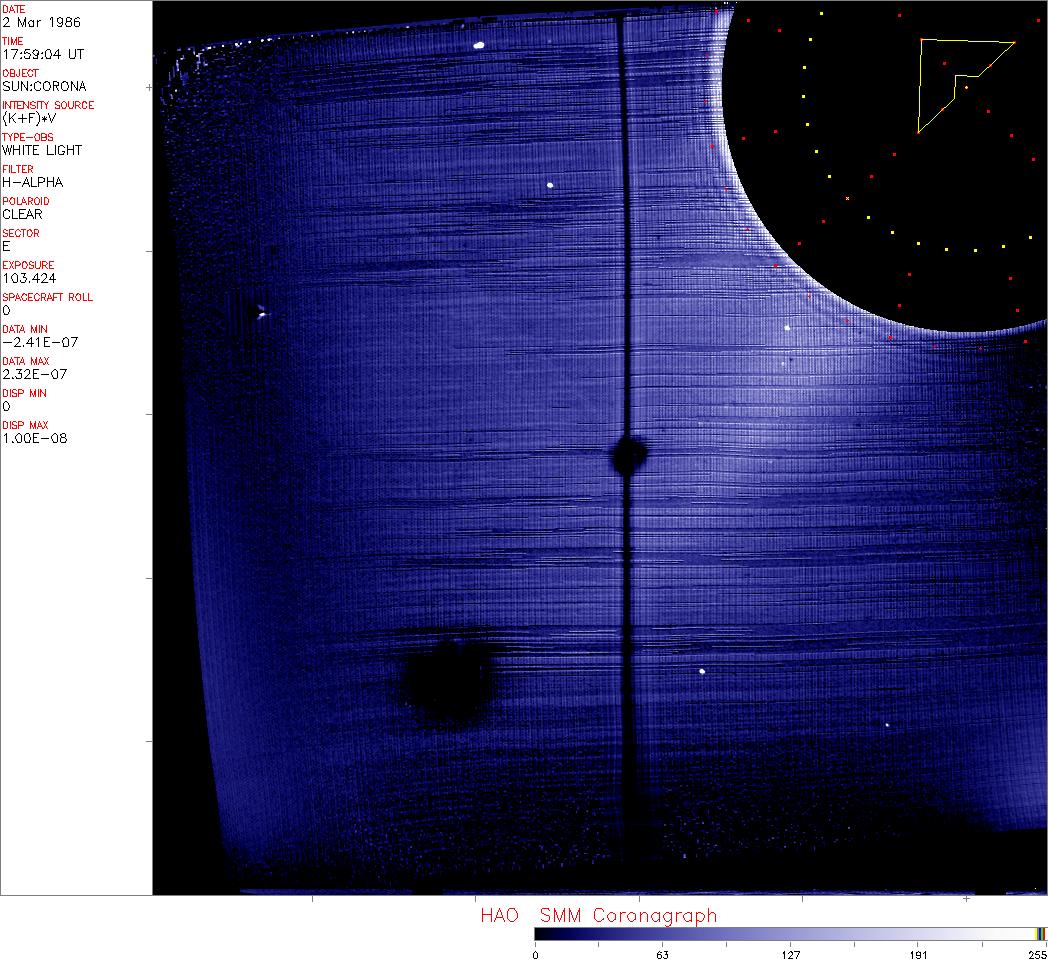Click the HAO SMM Coronagraph title

click(598, 915)
